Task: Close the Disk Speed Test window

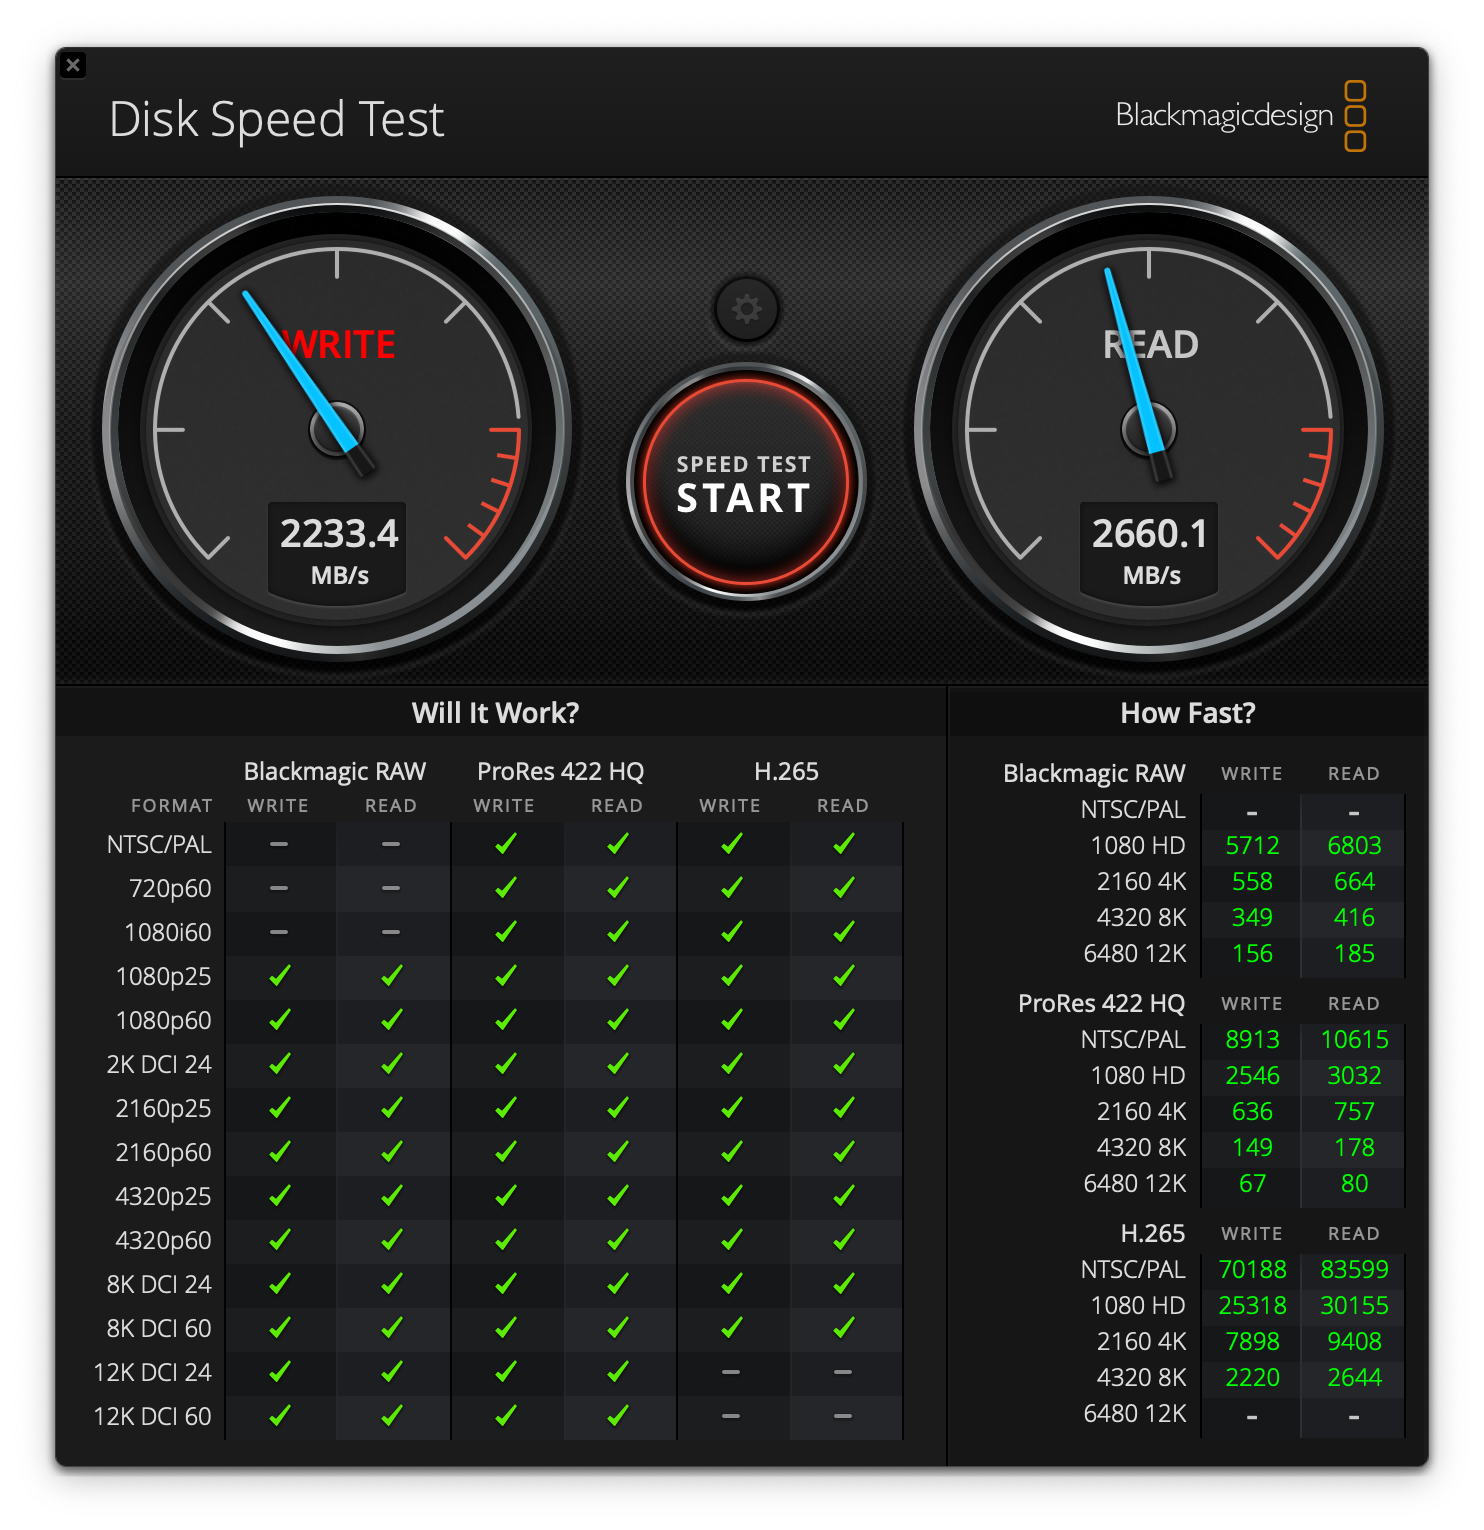Action: tap(73, 65)
